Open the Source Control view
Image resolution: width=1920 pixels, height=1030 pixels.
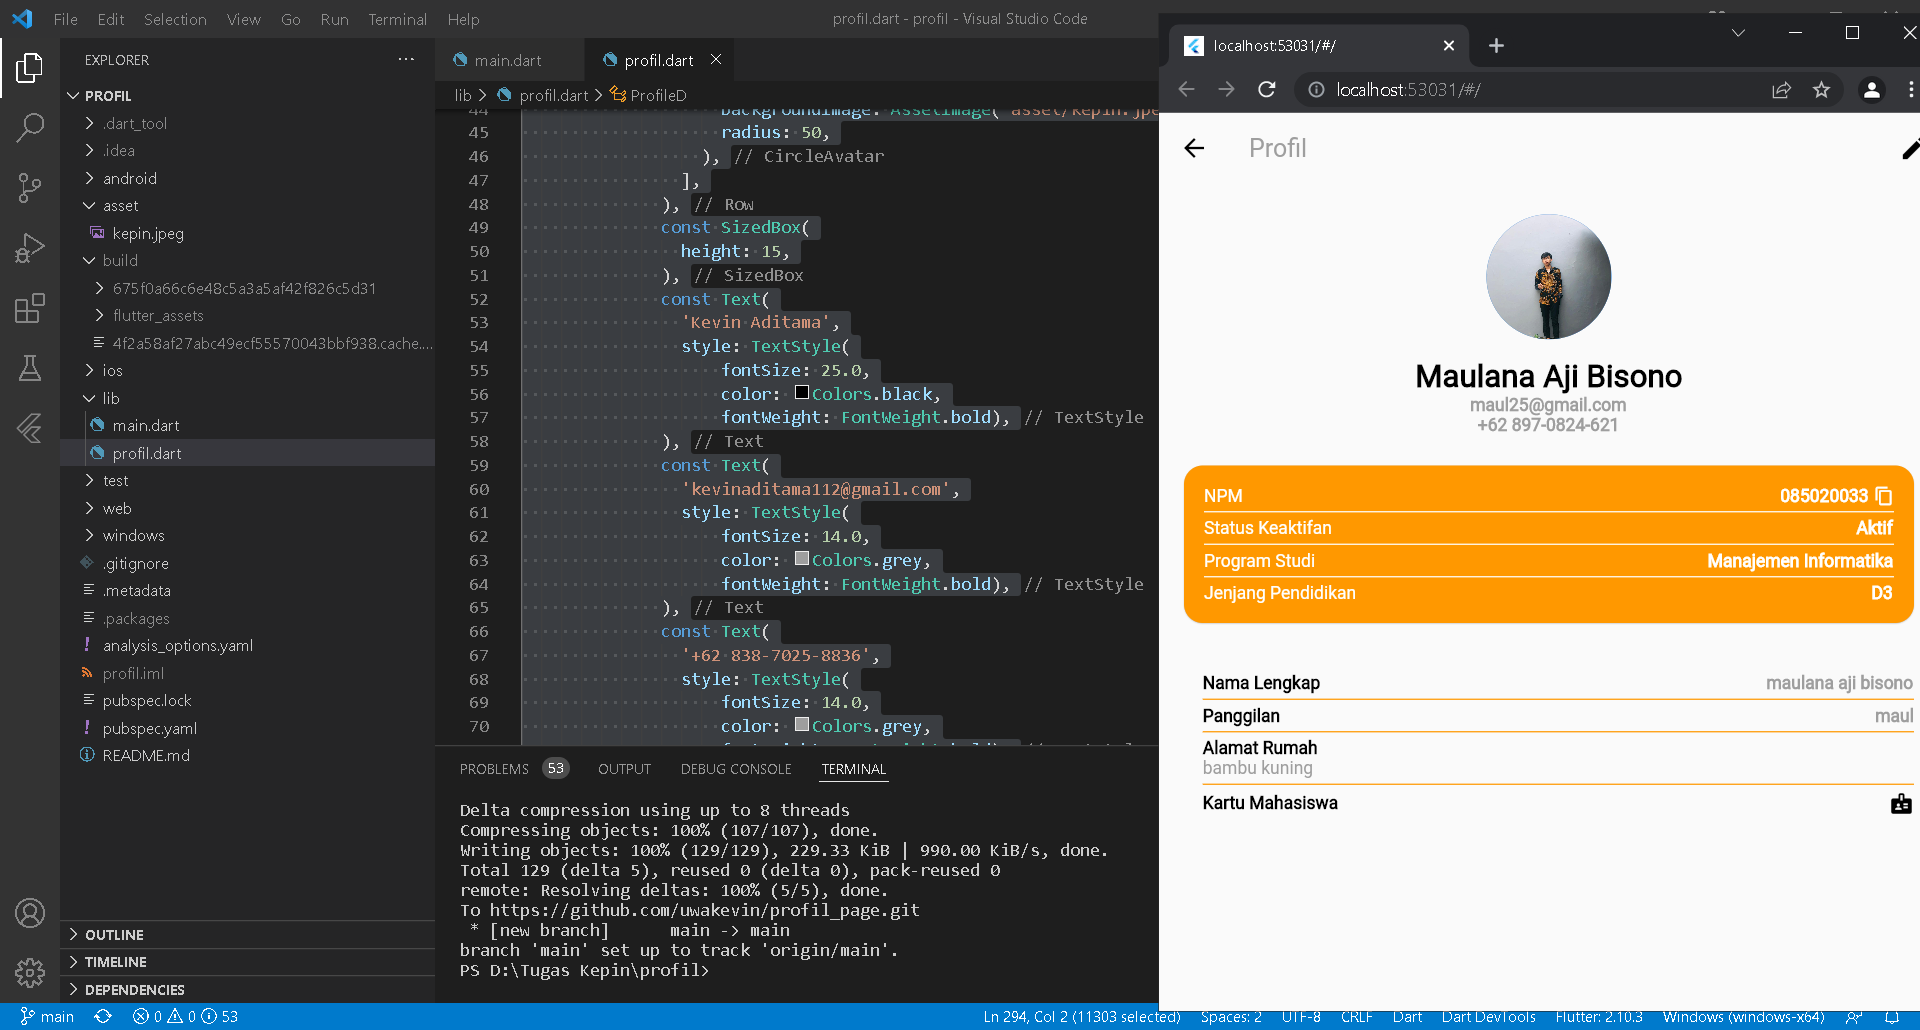coord(30,188)
